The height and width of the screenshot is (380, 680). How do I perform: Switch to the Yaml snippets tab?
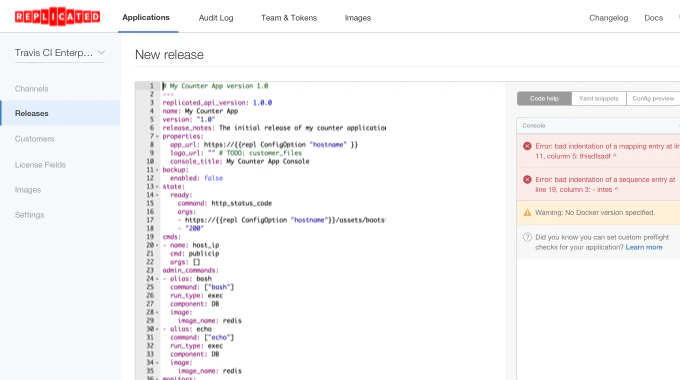599,98
